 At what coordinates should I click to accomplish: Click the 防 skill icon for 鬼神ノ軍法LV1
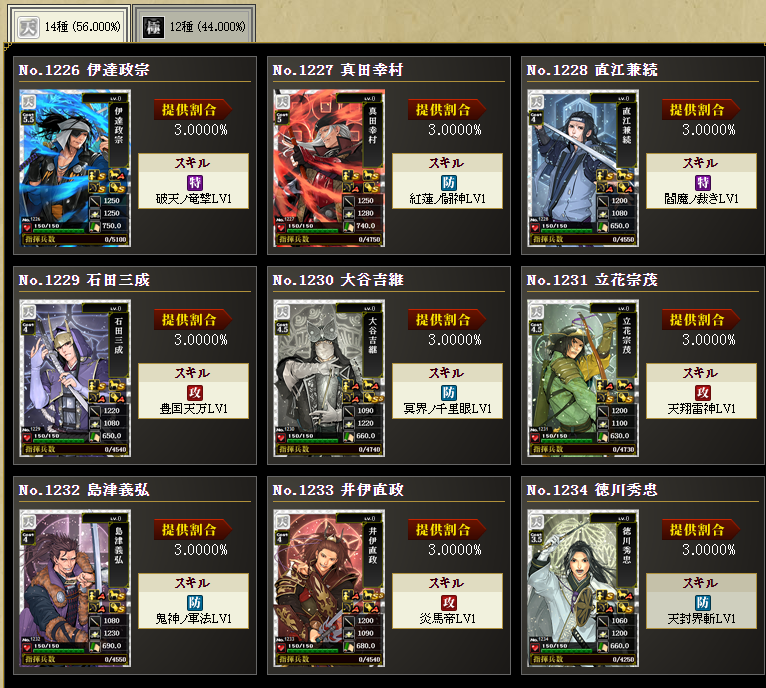point(195,602)
